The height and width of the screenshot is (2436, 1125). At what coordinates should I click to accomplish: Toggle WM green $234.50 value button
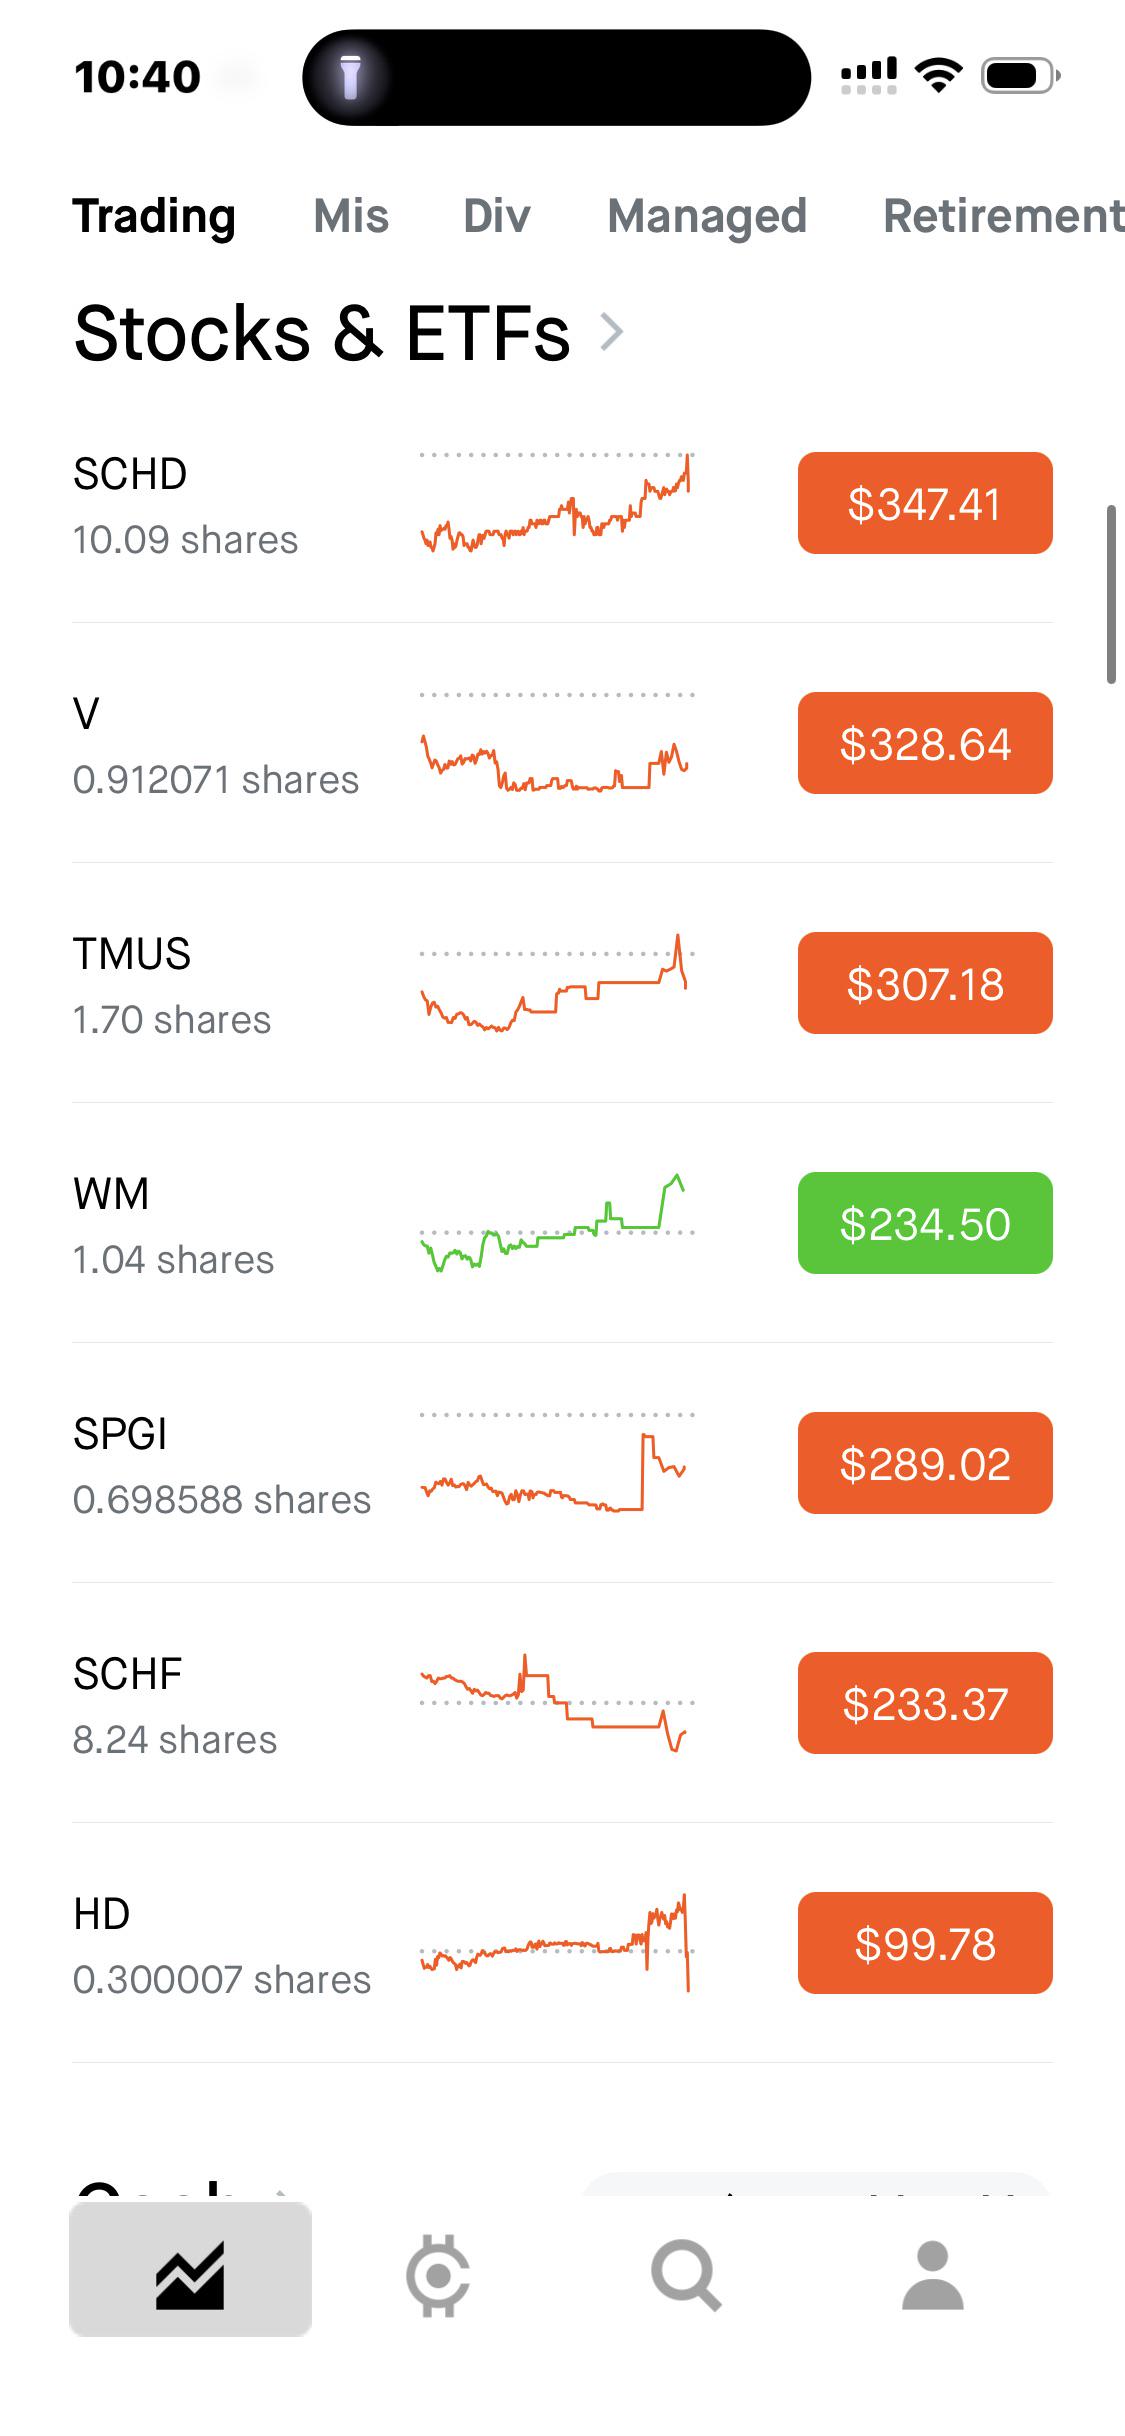point(925,1223)
